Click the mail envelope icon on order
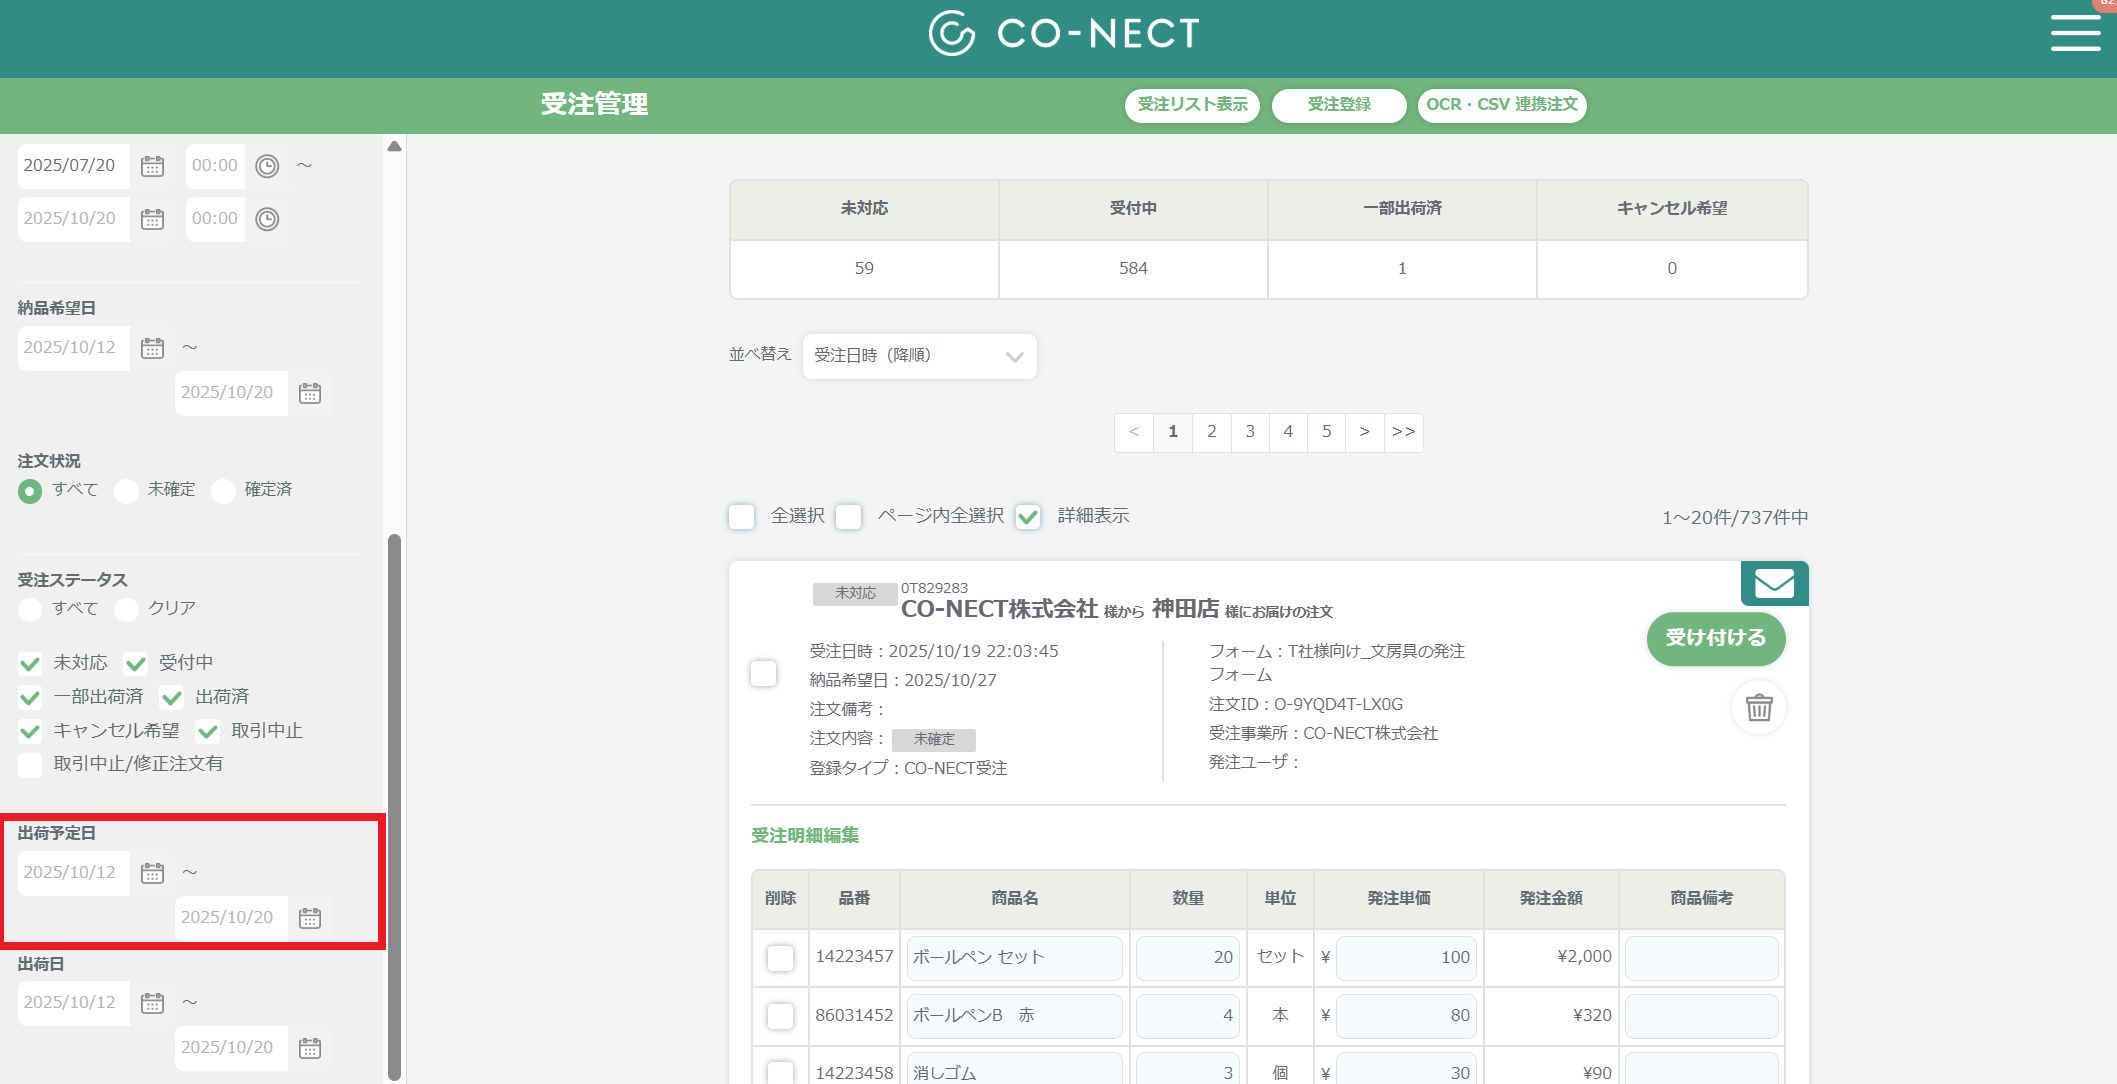The image size is (2117, 1084). 1774,583
